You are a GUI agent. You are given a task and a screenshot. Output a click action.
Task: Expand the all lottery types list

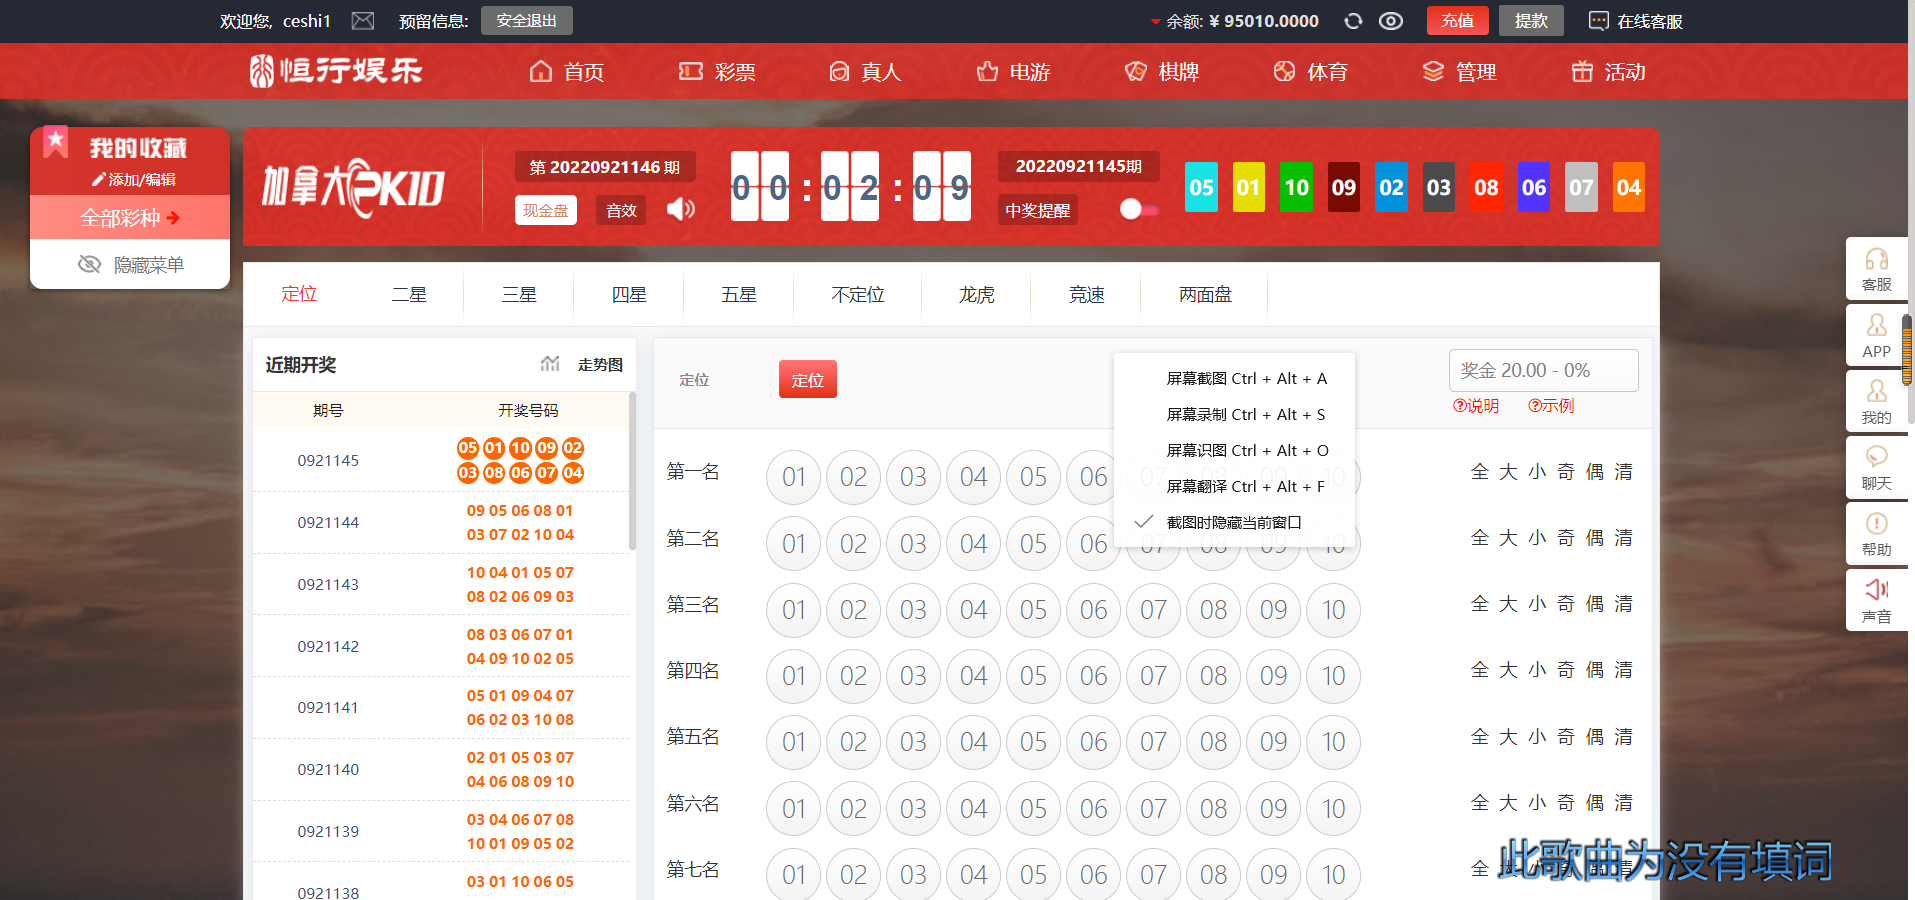pos(130,218)
